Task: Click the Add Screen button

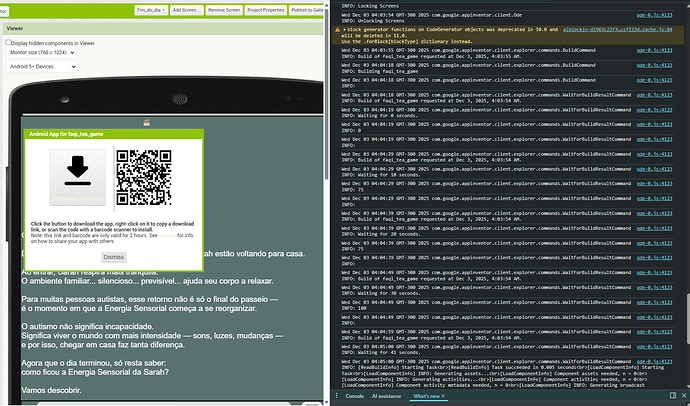Action: pos(186,9)
